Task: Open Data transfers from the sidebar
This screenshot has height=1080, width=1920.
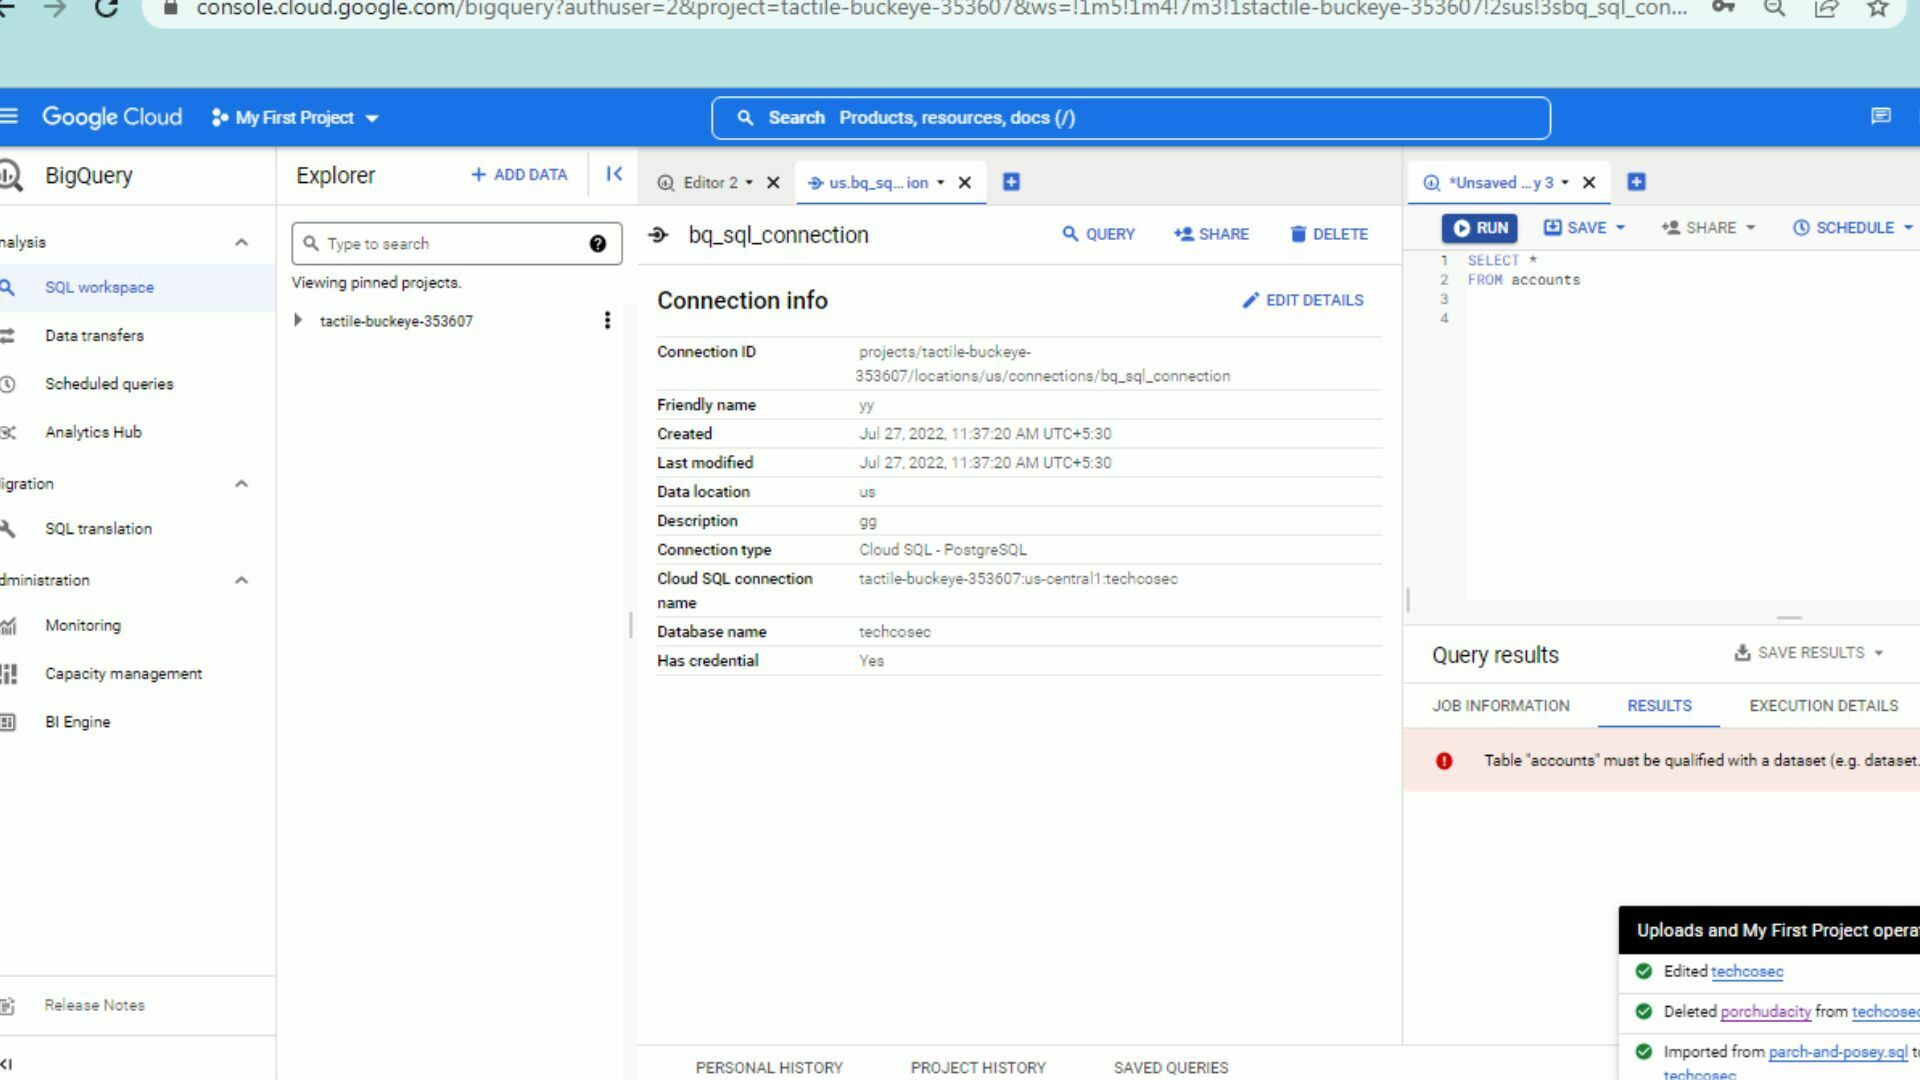Action: pyautogui.click(x=93, y=335)
